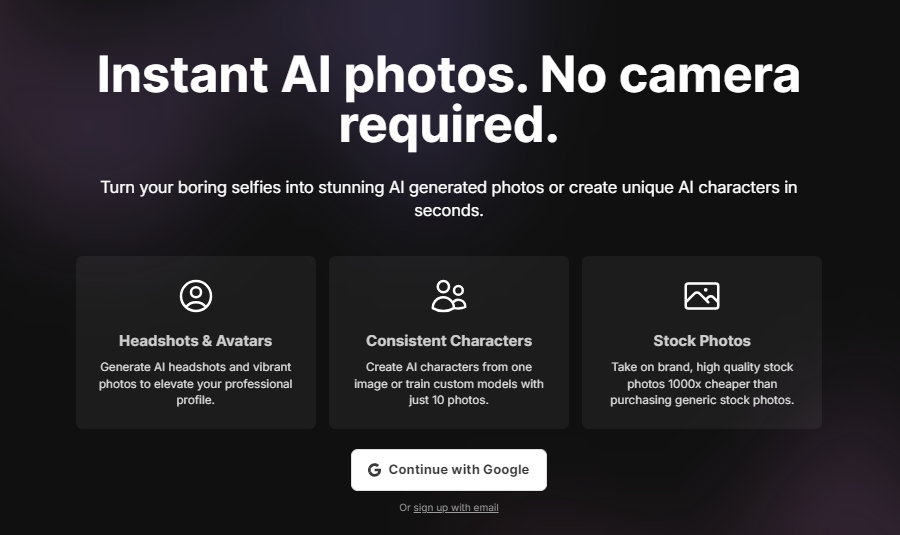This screenshot has width=900, height=535.
Task: Click the Stock Photos image icon
Action: coord(702,296)
